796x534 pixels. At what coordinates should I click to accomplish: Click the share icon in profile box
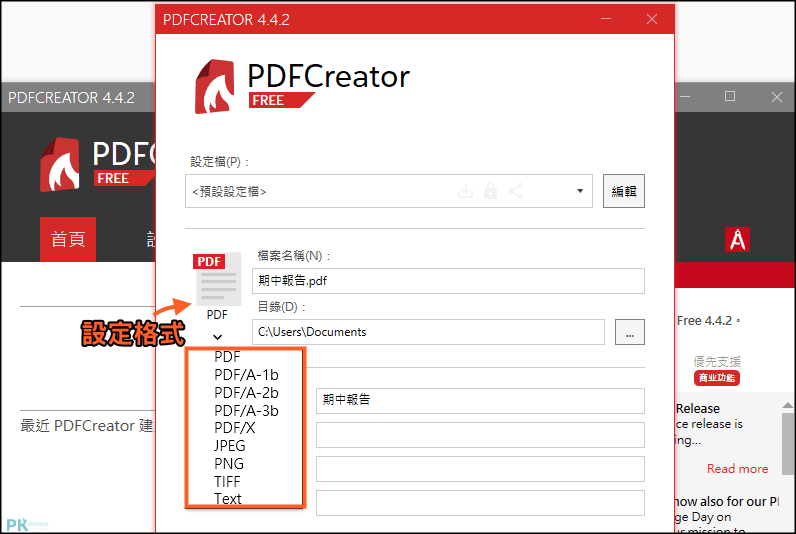click(x=516, y=191)
